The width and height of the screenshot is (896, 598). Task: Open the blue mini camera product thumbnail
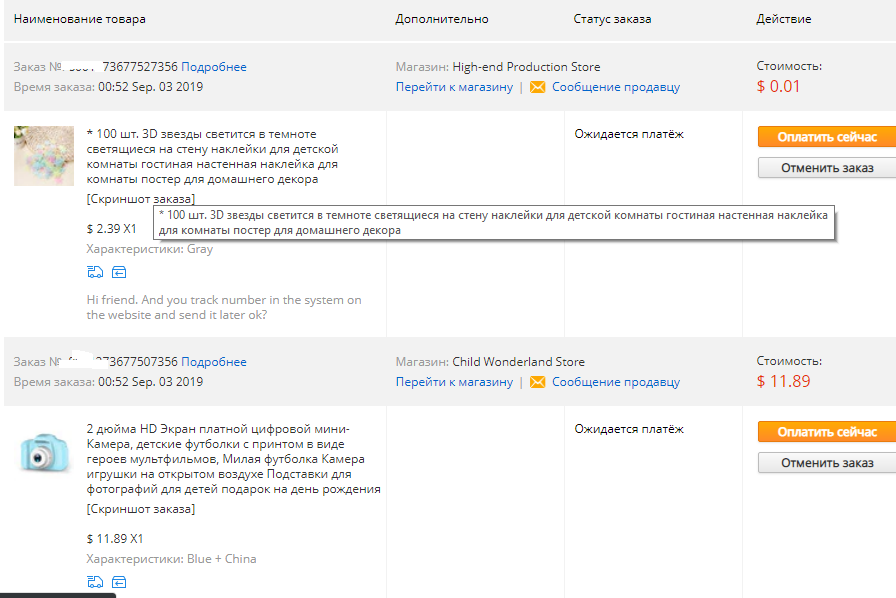coord(44,452)
